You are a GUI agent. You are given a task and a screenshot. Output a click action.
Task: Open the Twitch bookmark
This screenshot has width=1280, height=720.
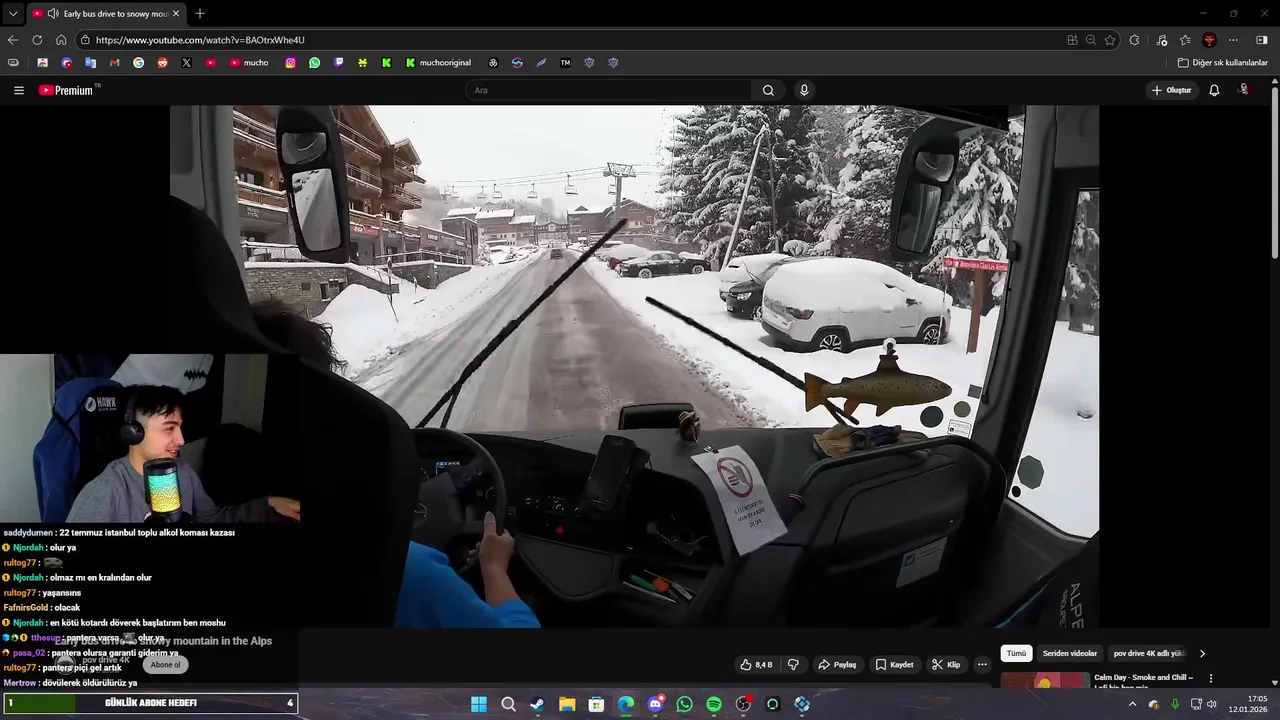pos(339,62)
